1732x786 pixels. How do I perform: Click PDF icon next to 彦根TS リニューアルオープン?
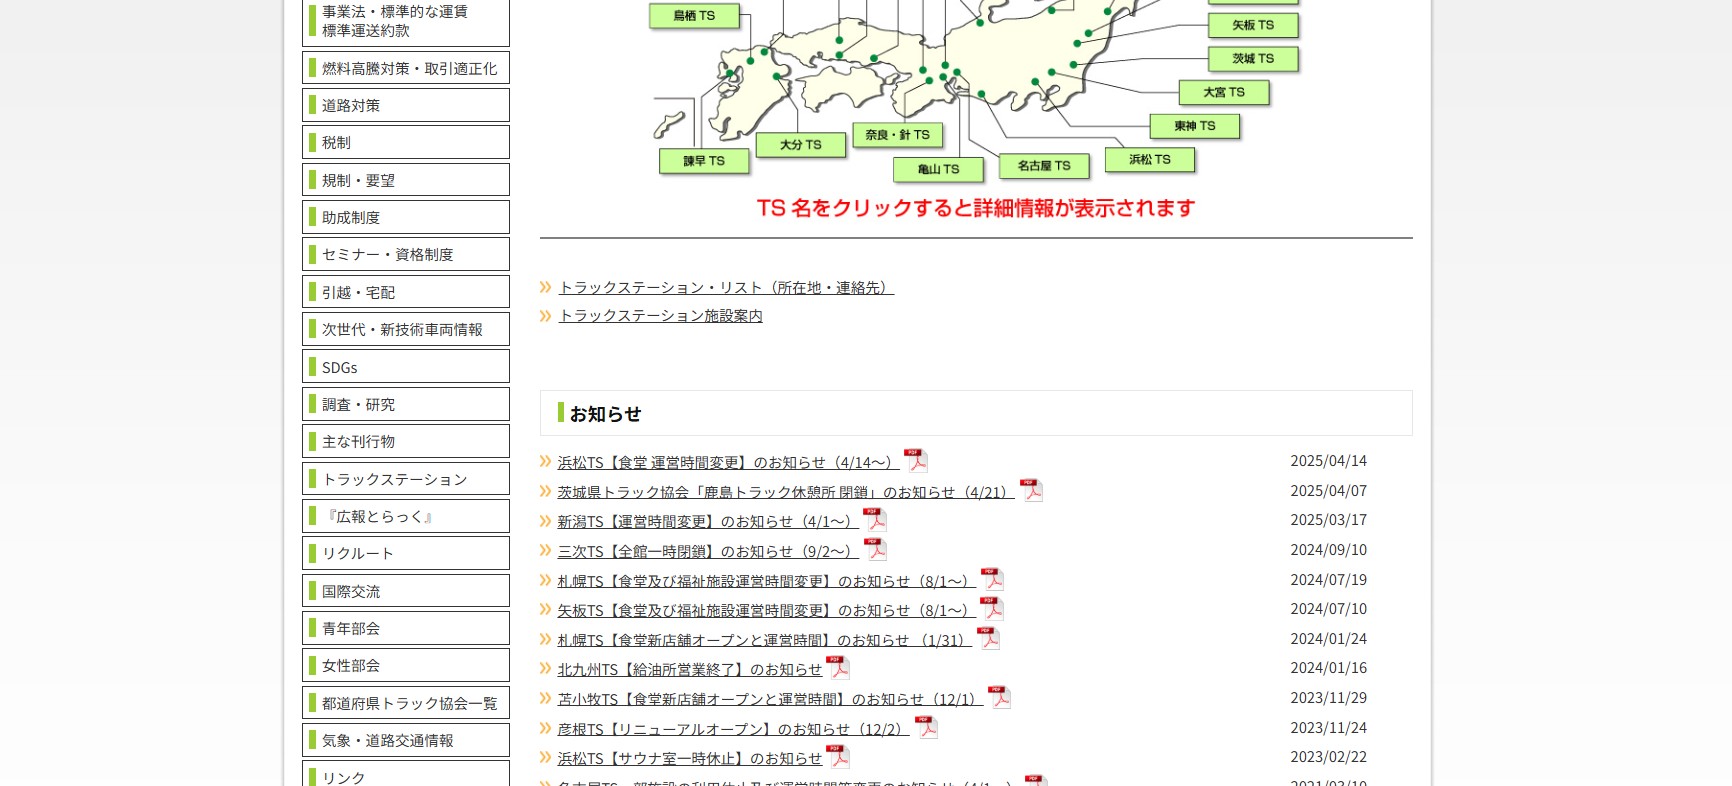coord(927,728)
